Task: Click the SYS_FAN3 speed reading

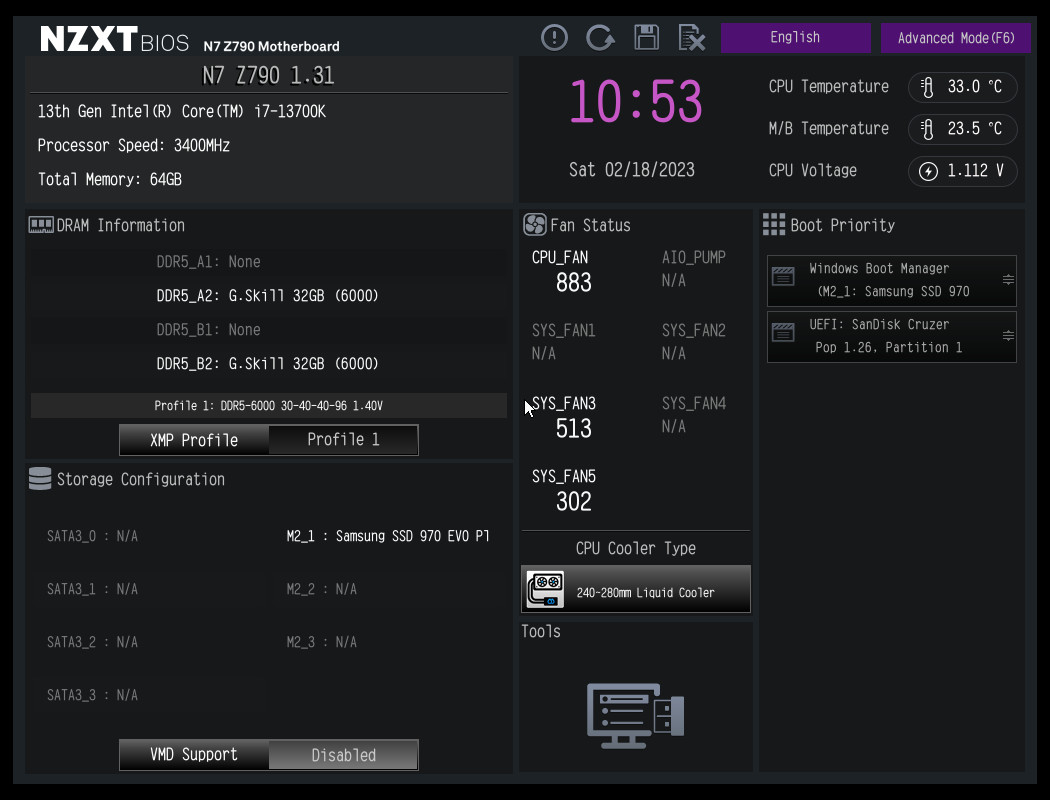Action: tap(573, 429)
